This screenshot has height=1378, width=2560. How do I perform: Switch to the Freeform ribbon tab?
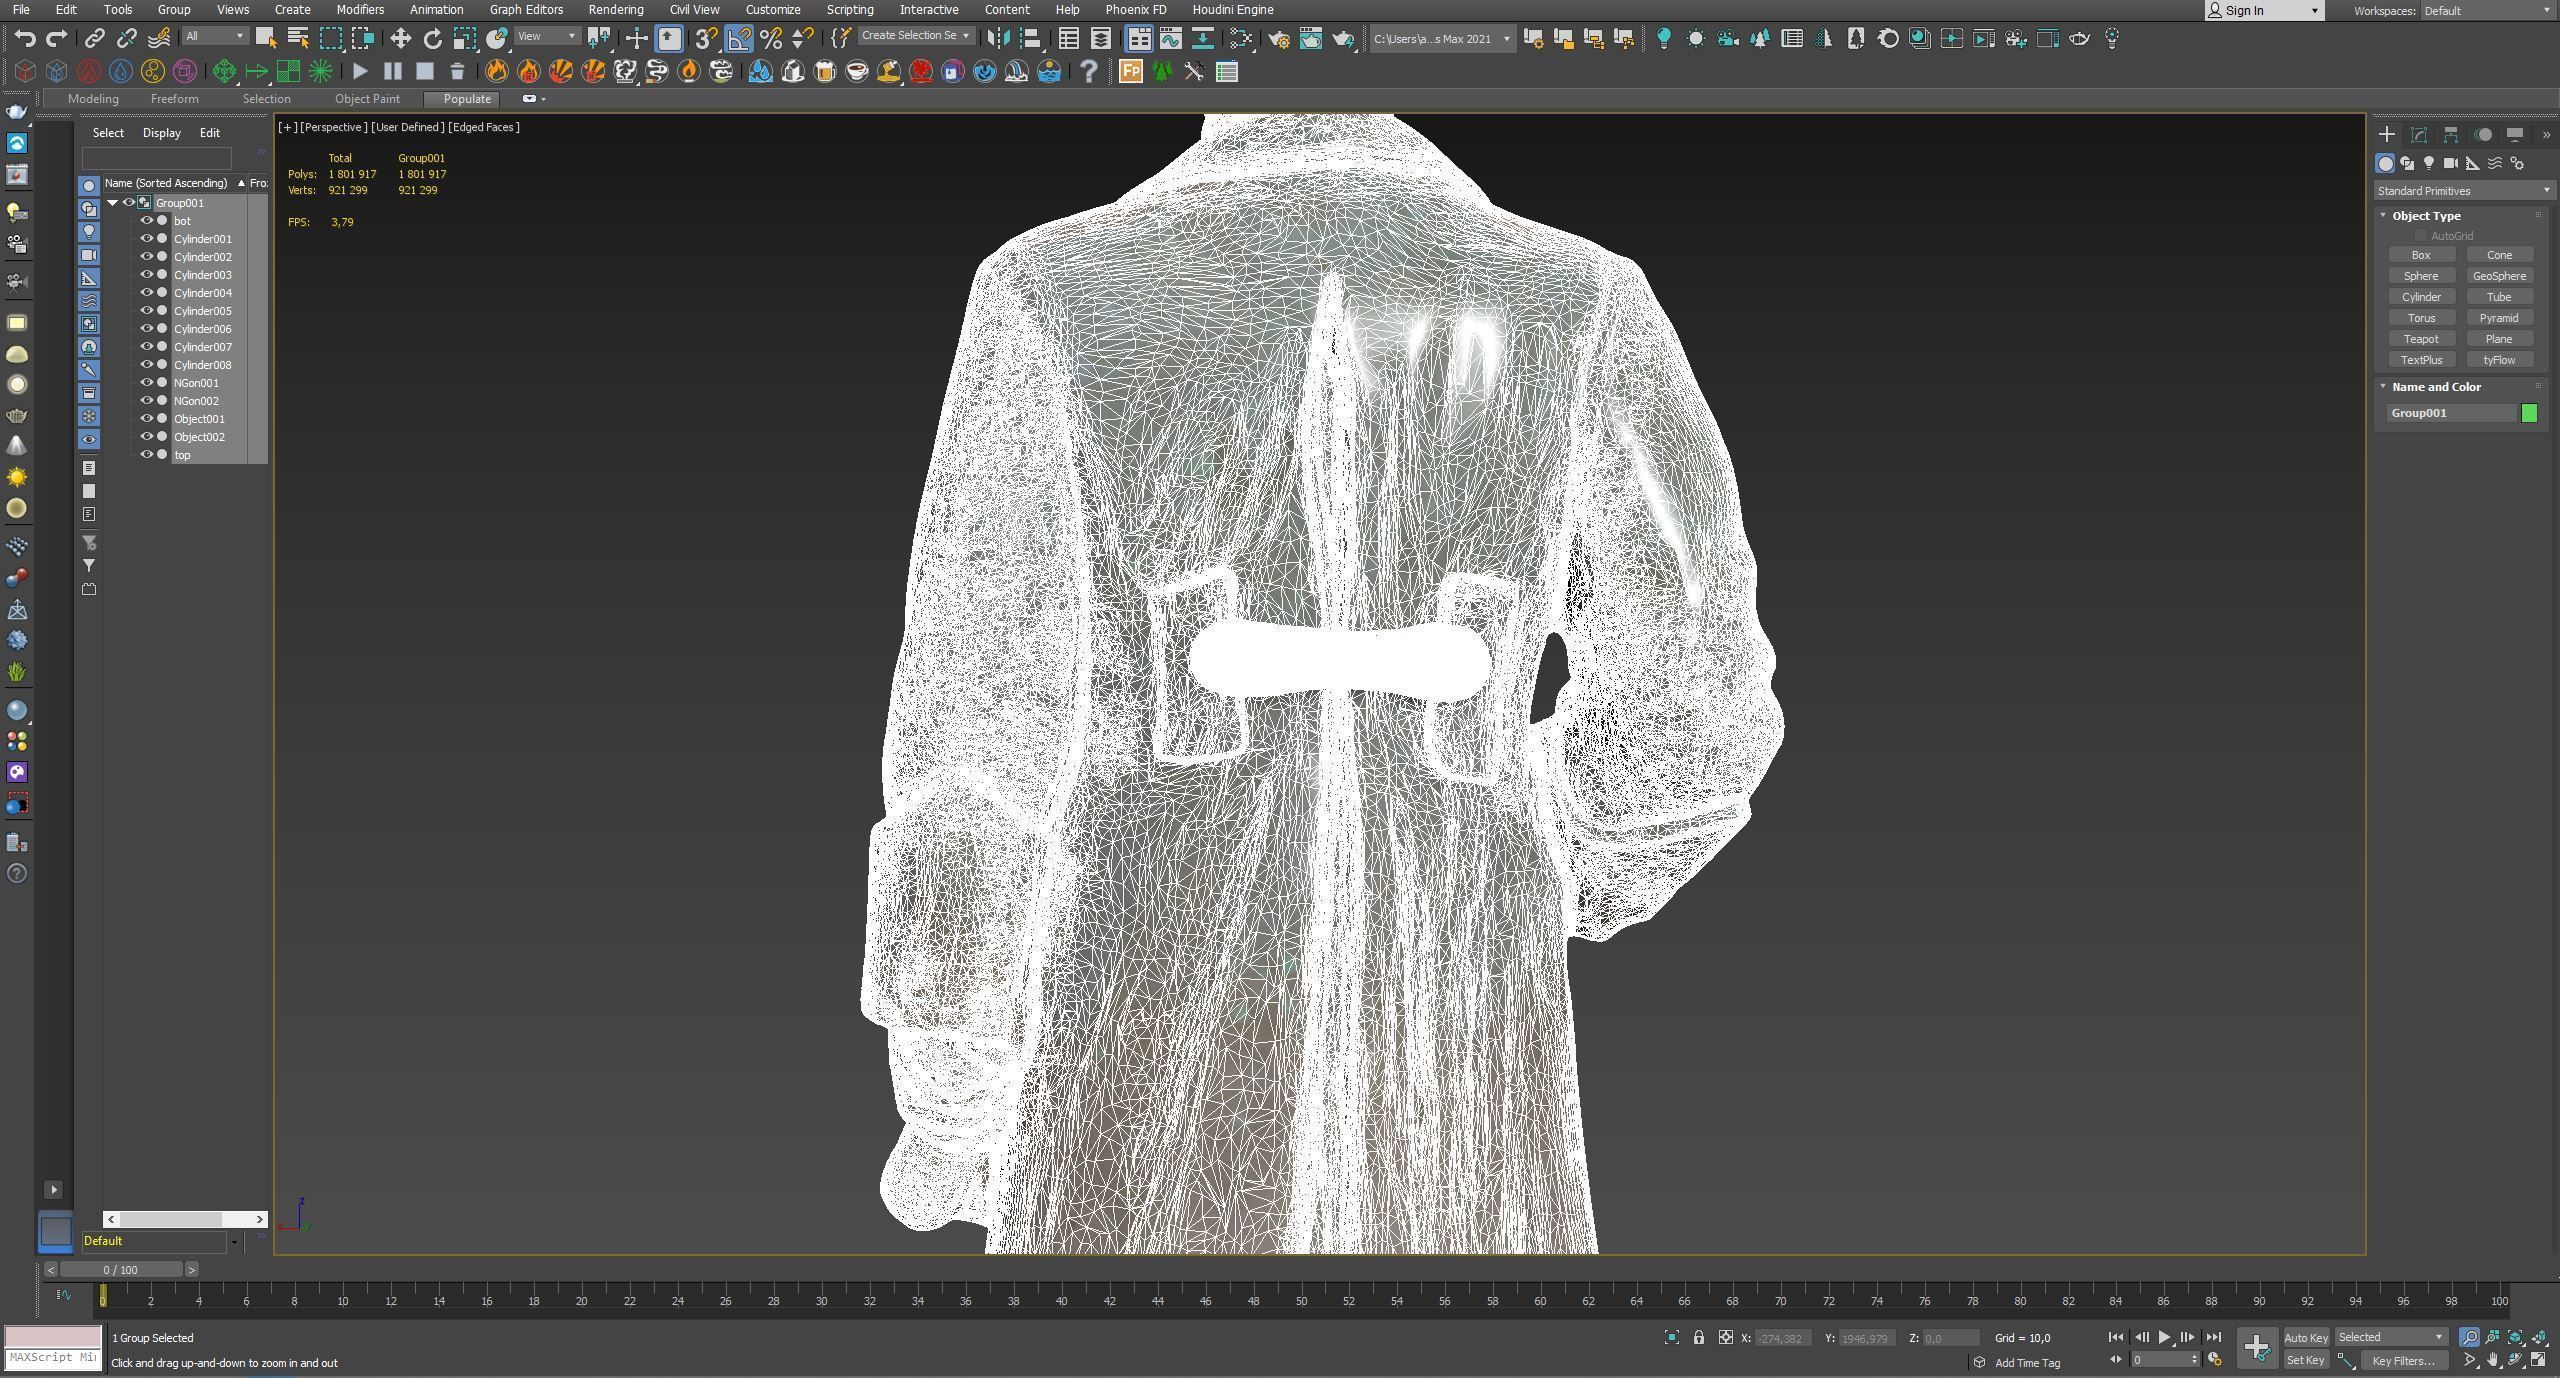(x=174, y=99)
